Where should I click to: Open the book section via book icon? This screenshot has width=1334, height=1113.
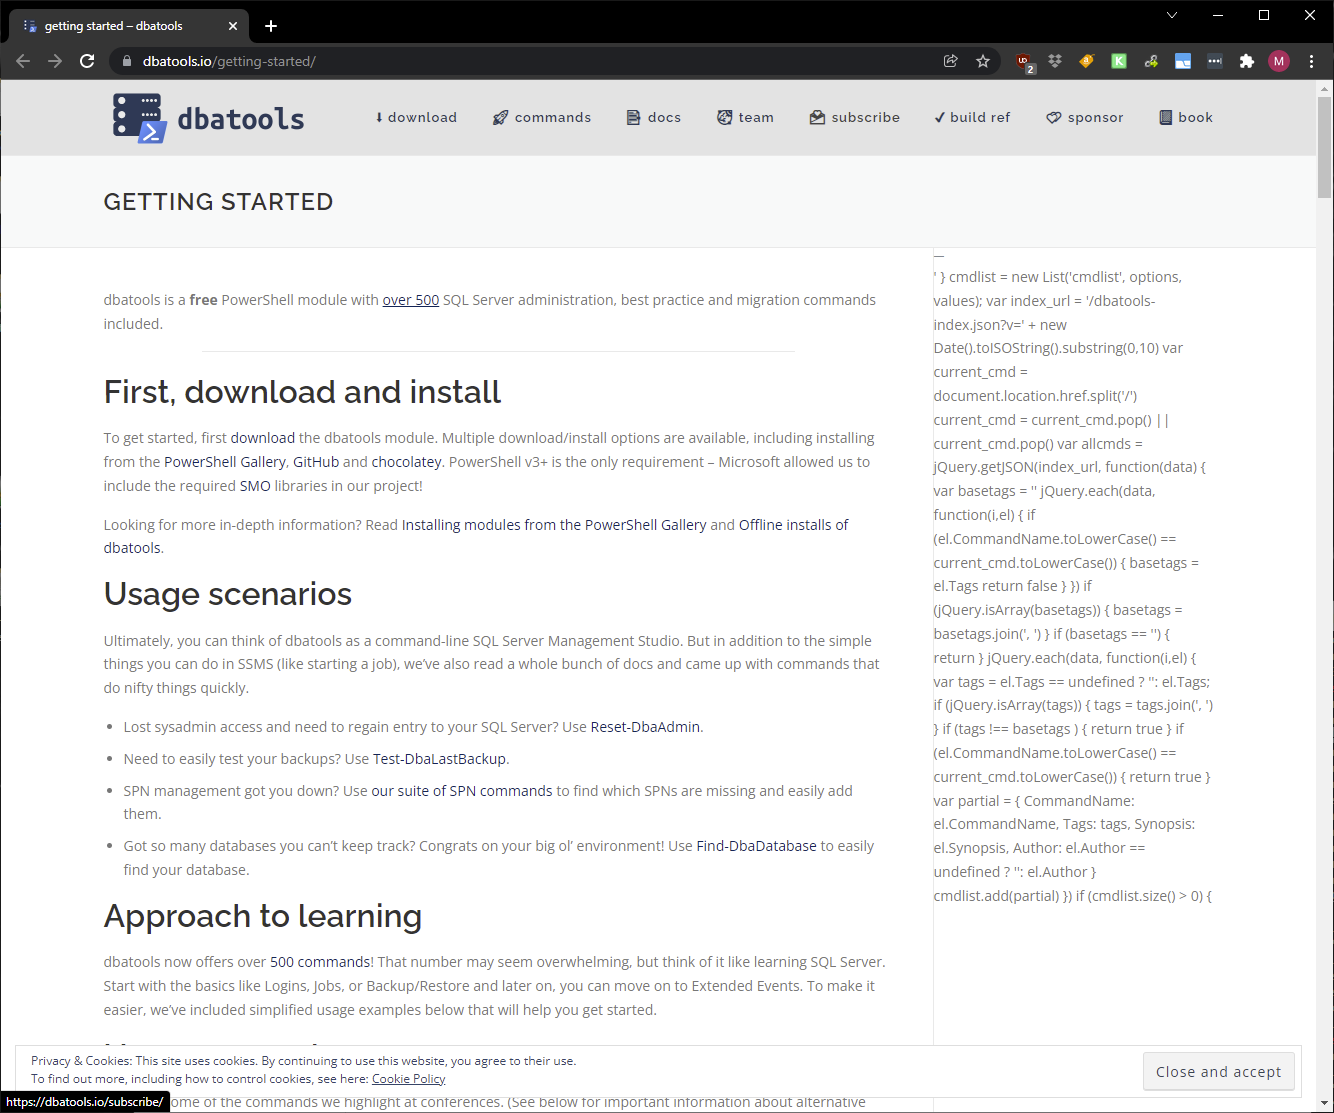[1165, 117]
